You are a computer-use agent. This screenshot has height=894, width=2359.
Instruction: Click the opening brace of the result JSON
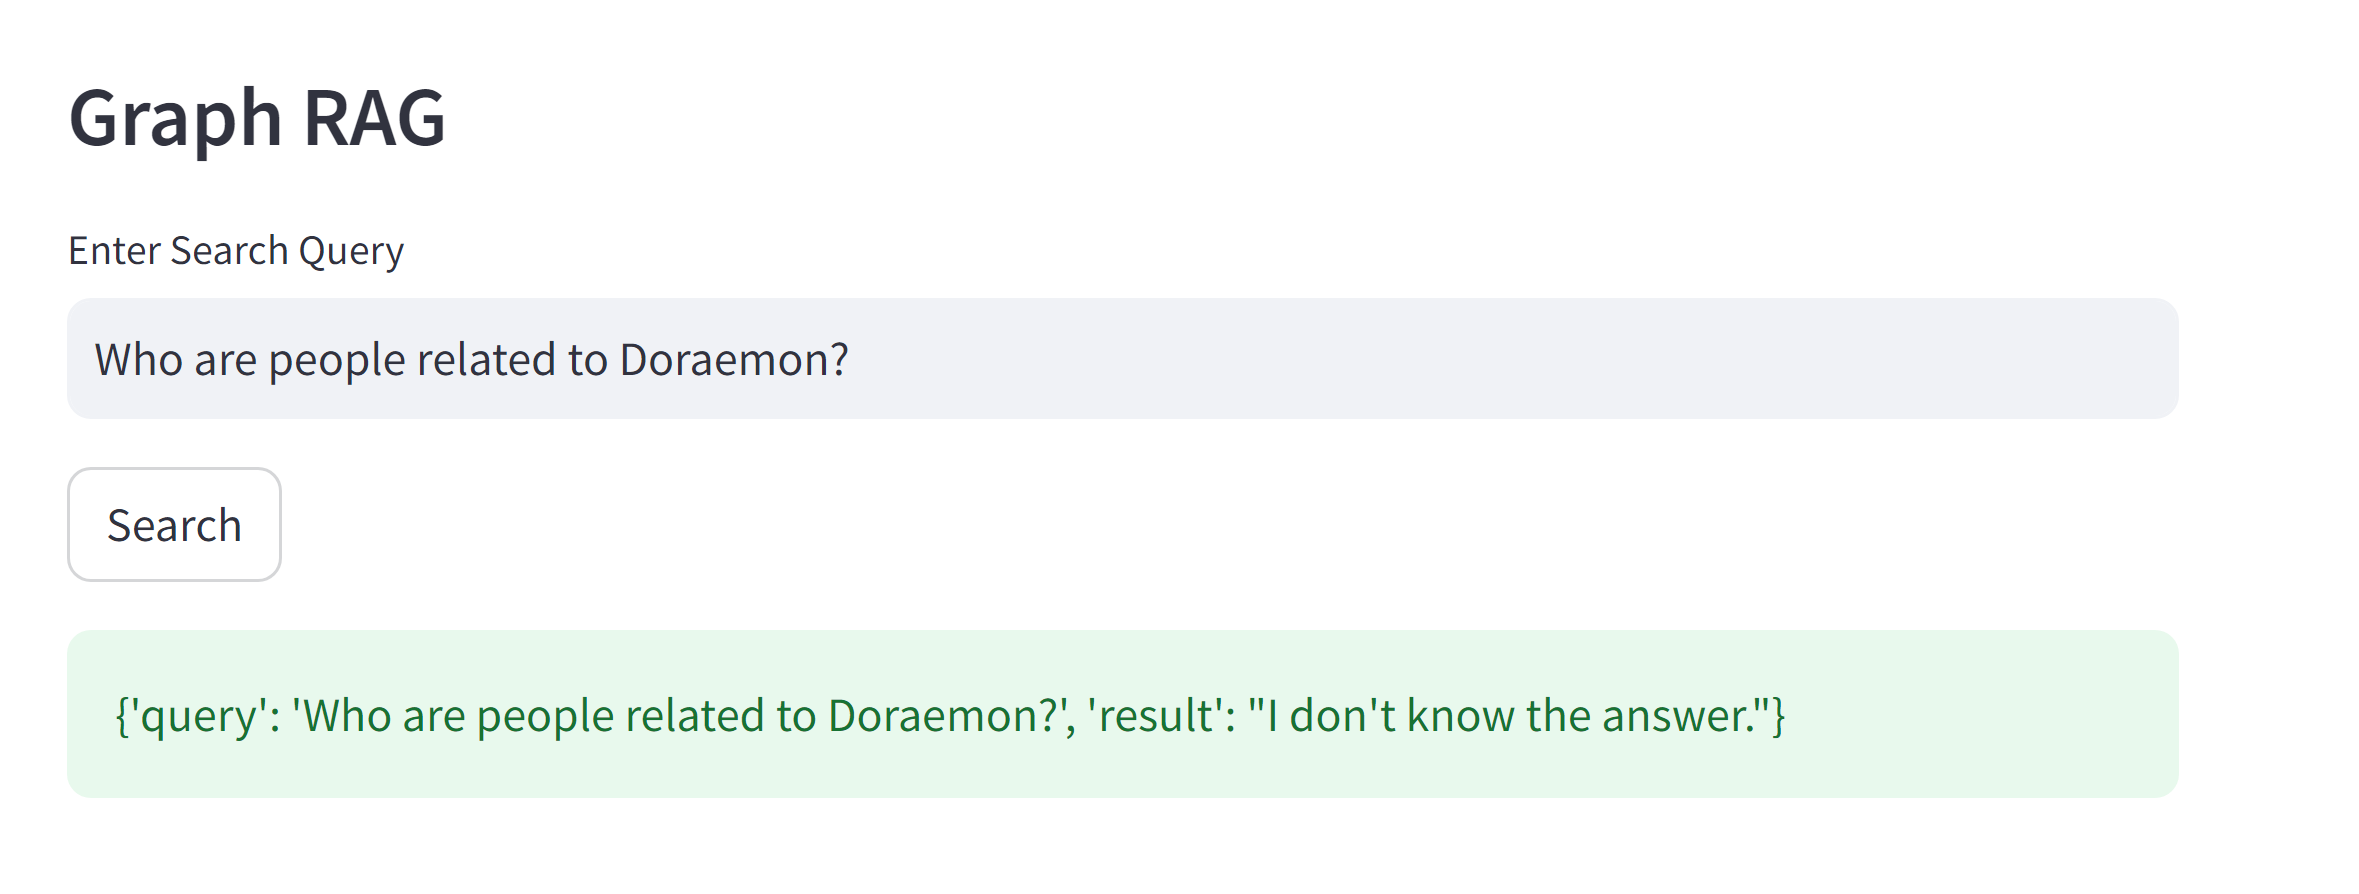click(x=120, y=714)
